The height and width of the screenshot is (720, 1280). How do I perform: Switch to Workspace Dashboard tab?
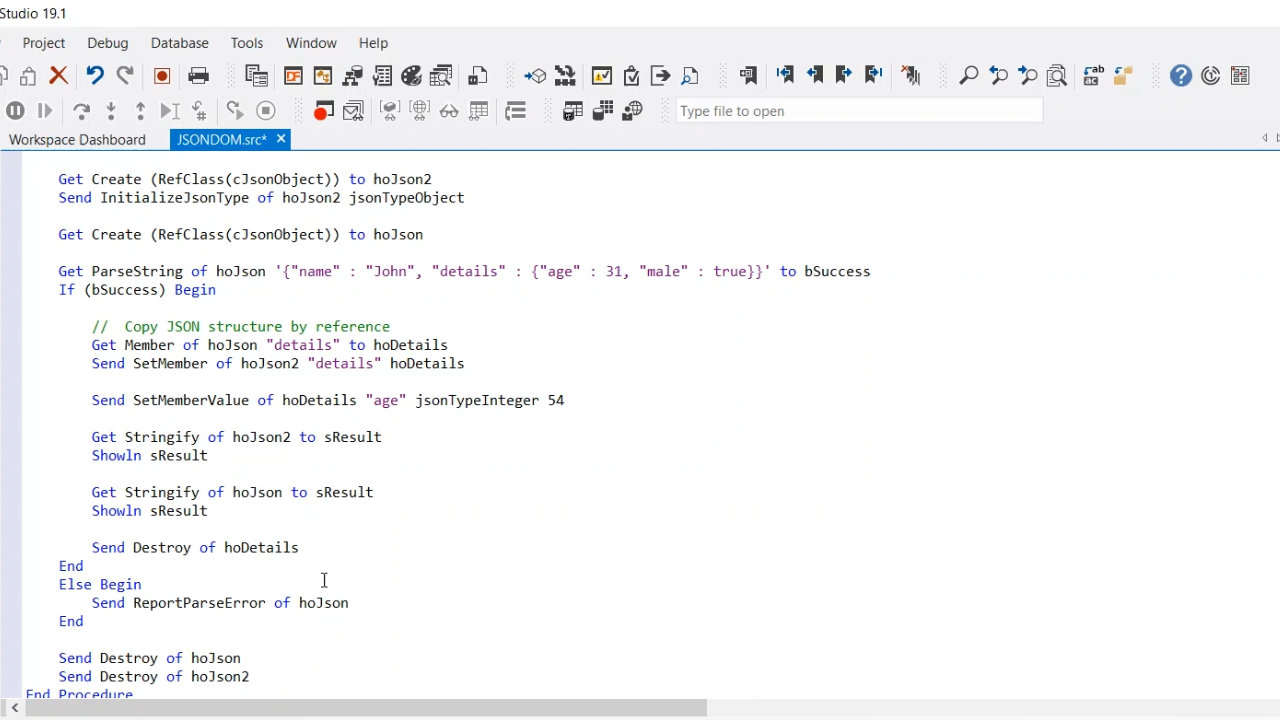[77, 140]
